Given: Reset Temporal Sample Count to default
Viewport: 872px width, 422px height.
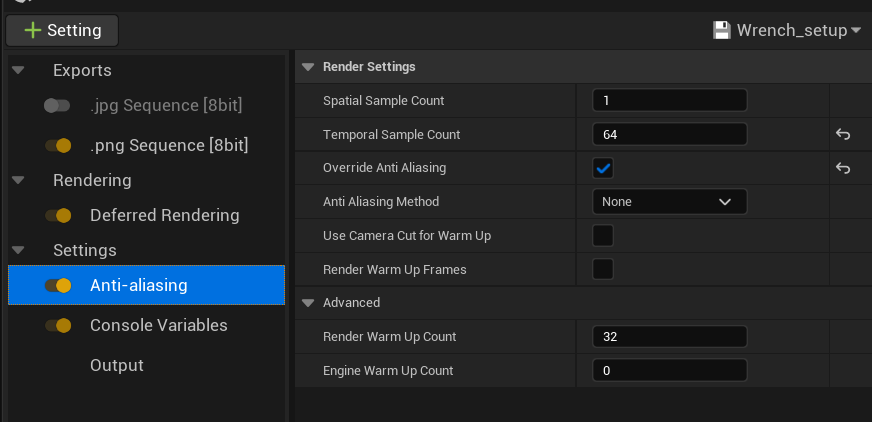Looking at the screenshot, I should click(843, 134).
